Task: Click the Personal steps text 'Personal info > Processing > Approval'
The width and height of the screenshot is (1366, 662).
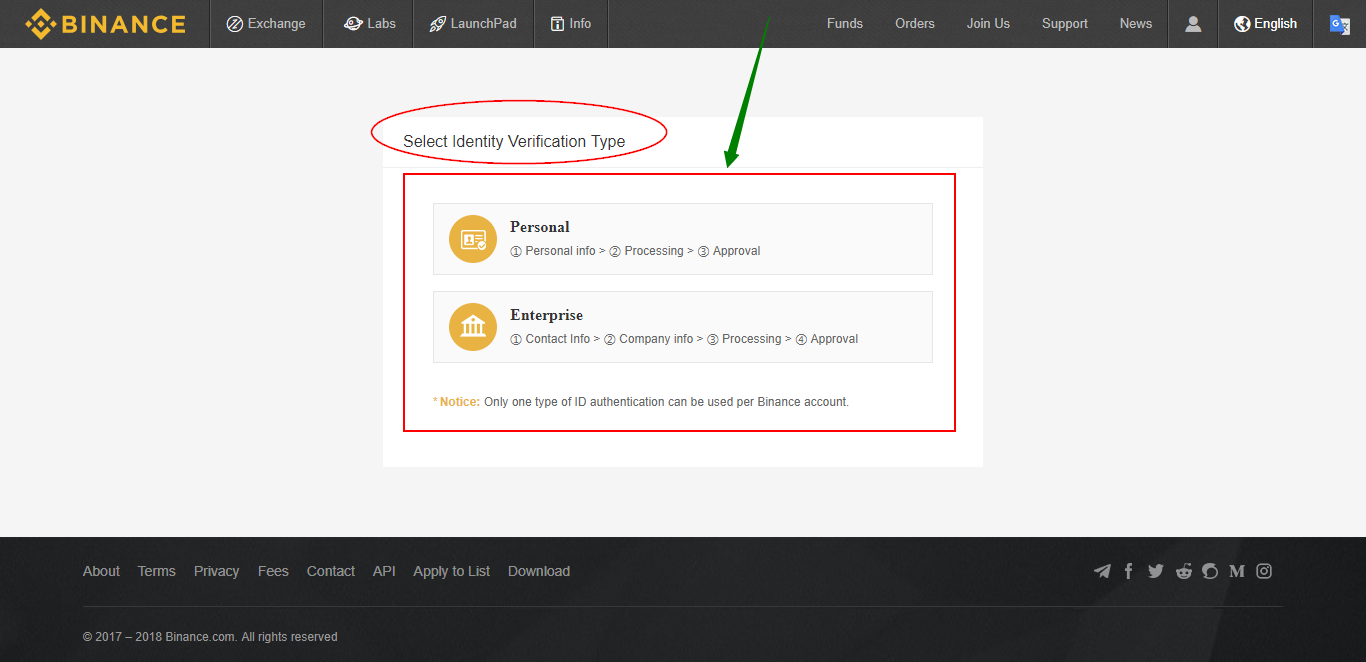Action: 635,251
